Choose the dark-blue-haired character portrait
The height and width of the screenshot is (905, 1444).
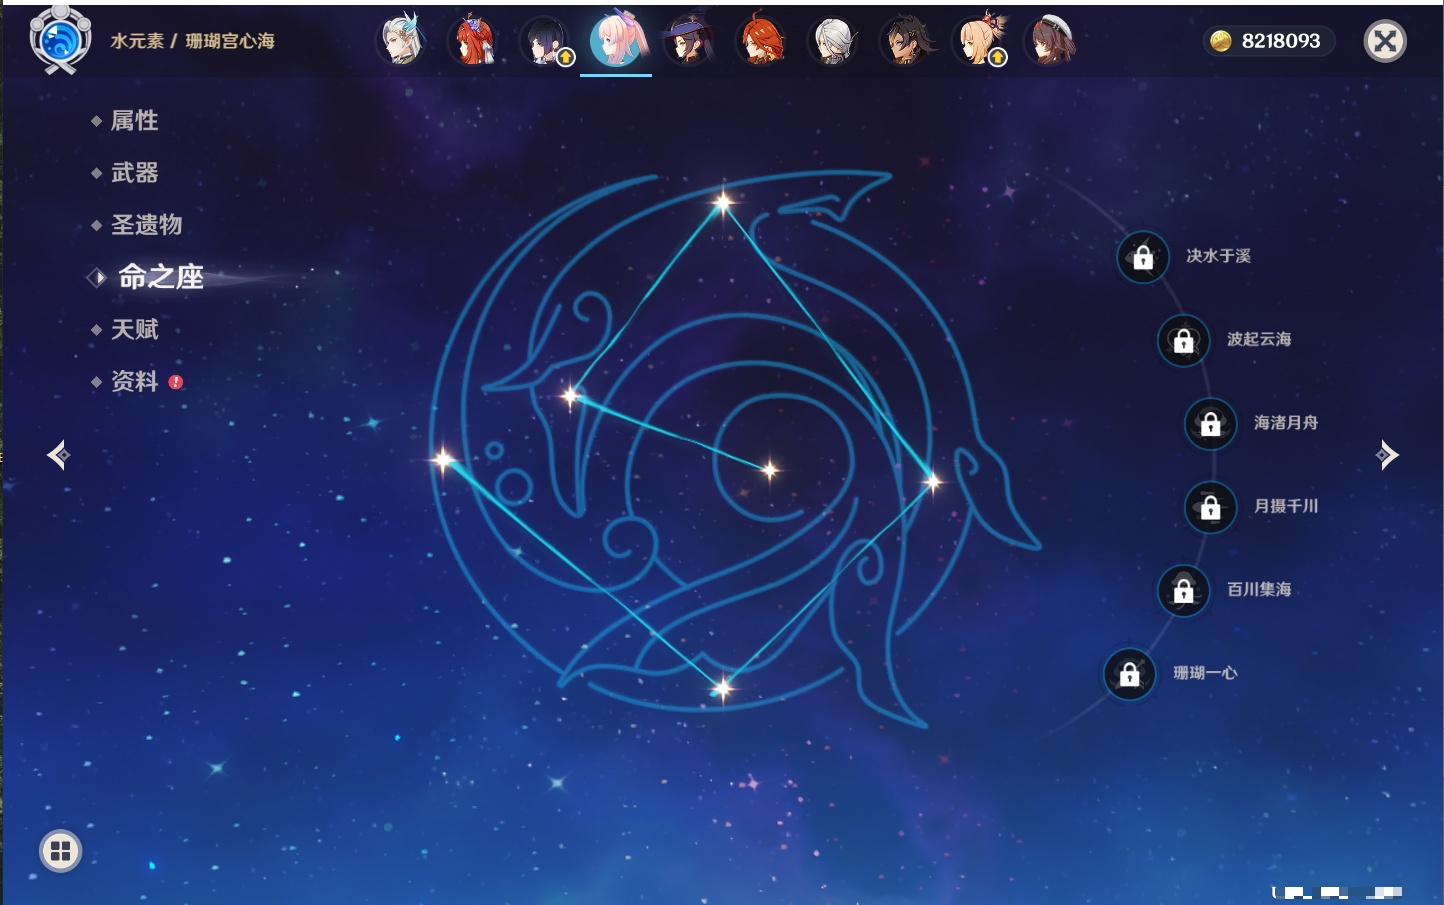545,41
